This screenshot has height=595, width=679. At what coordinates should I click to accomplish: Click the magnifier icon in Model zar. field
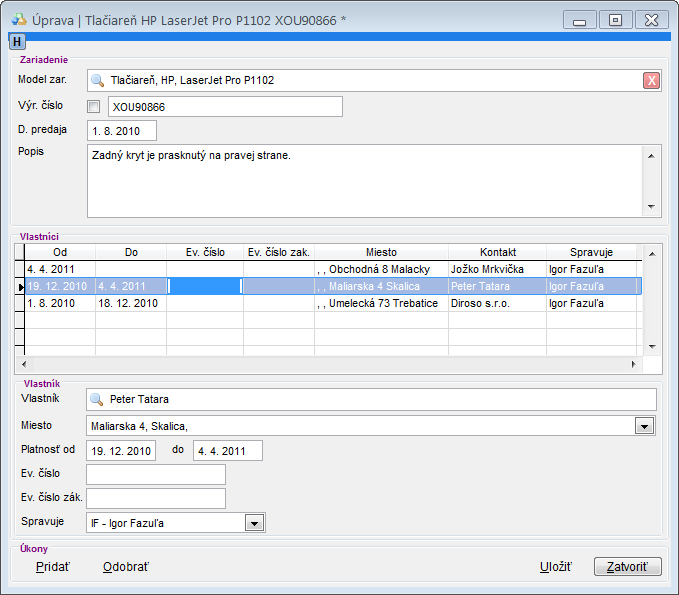click(97, 81)
